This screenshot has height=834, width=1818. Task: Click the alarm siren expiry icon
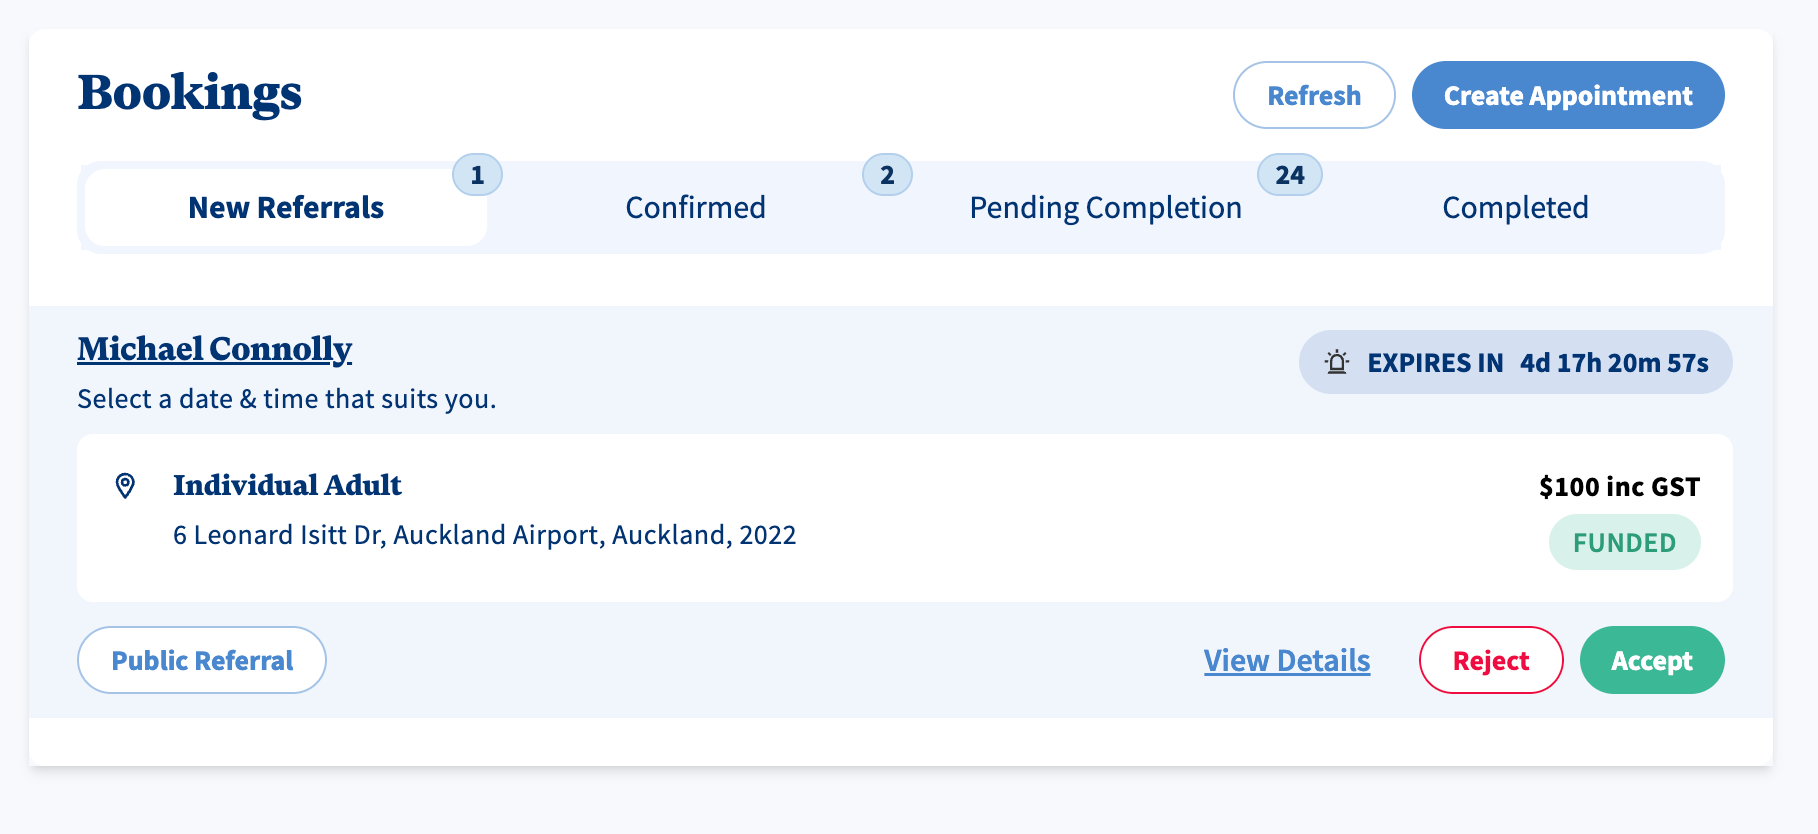pyautogui.click(x=1337, y=362)
